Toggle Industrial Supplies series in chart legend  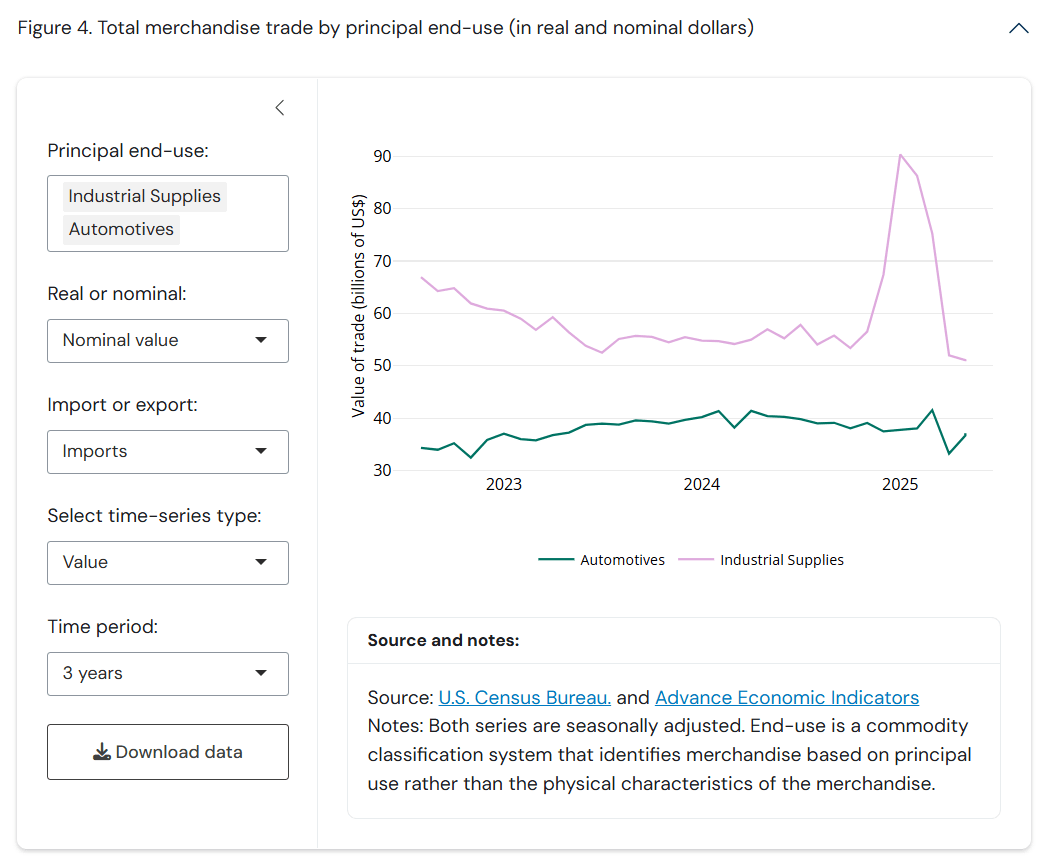[781, 560]
